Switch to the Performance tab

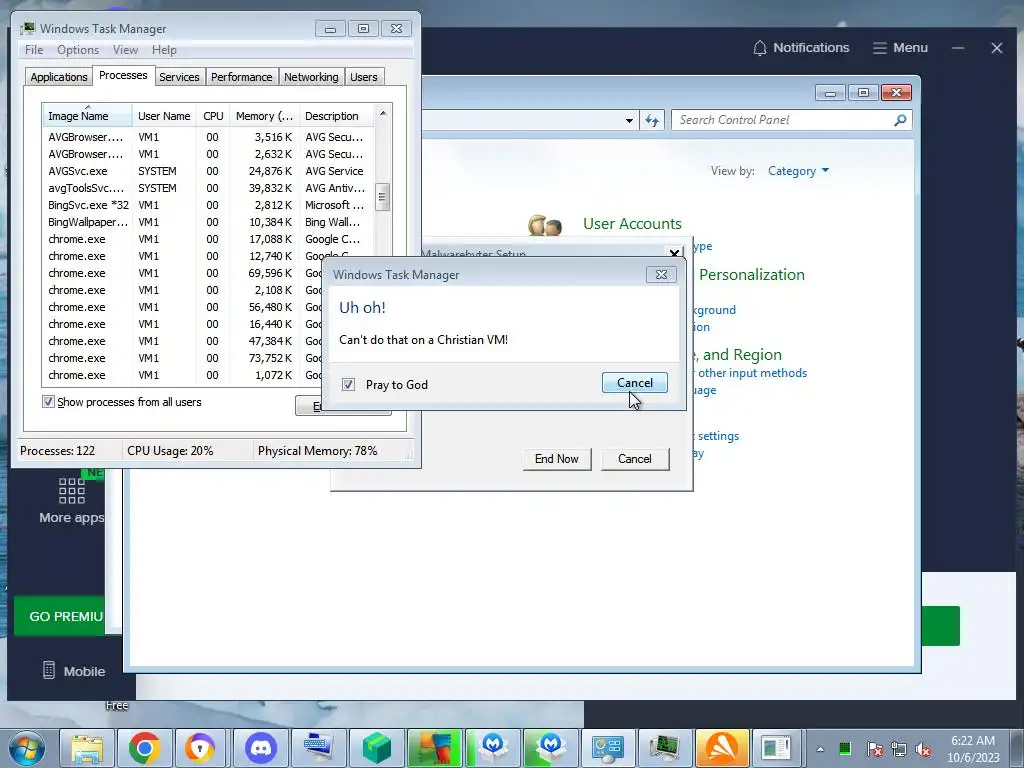point(242,77)
